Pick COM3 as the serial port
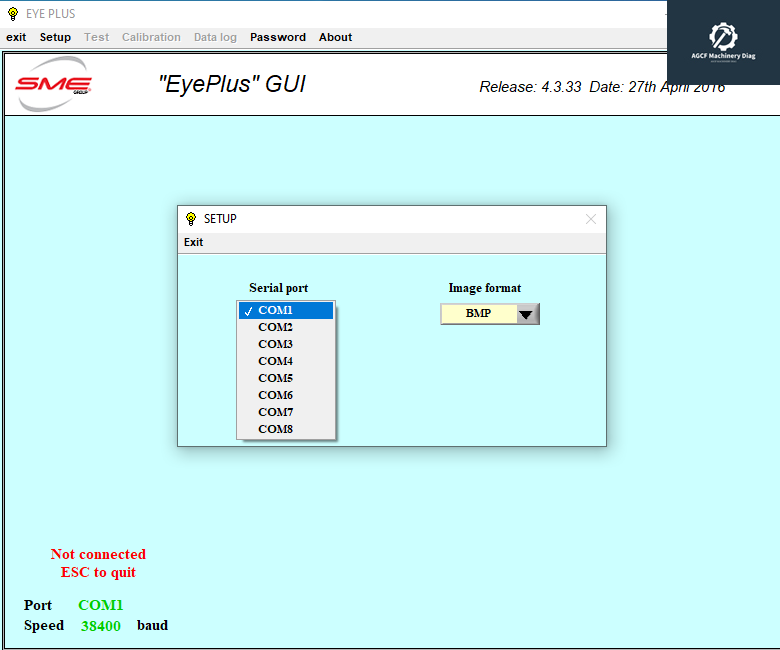The image size is (780, 650). pyautogui.click(x=276, y=344)
